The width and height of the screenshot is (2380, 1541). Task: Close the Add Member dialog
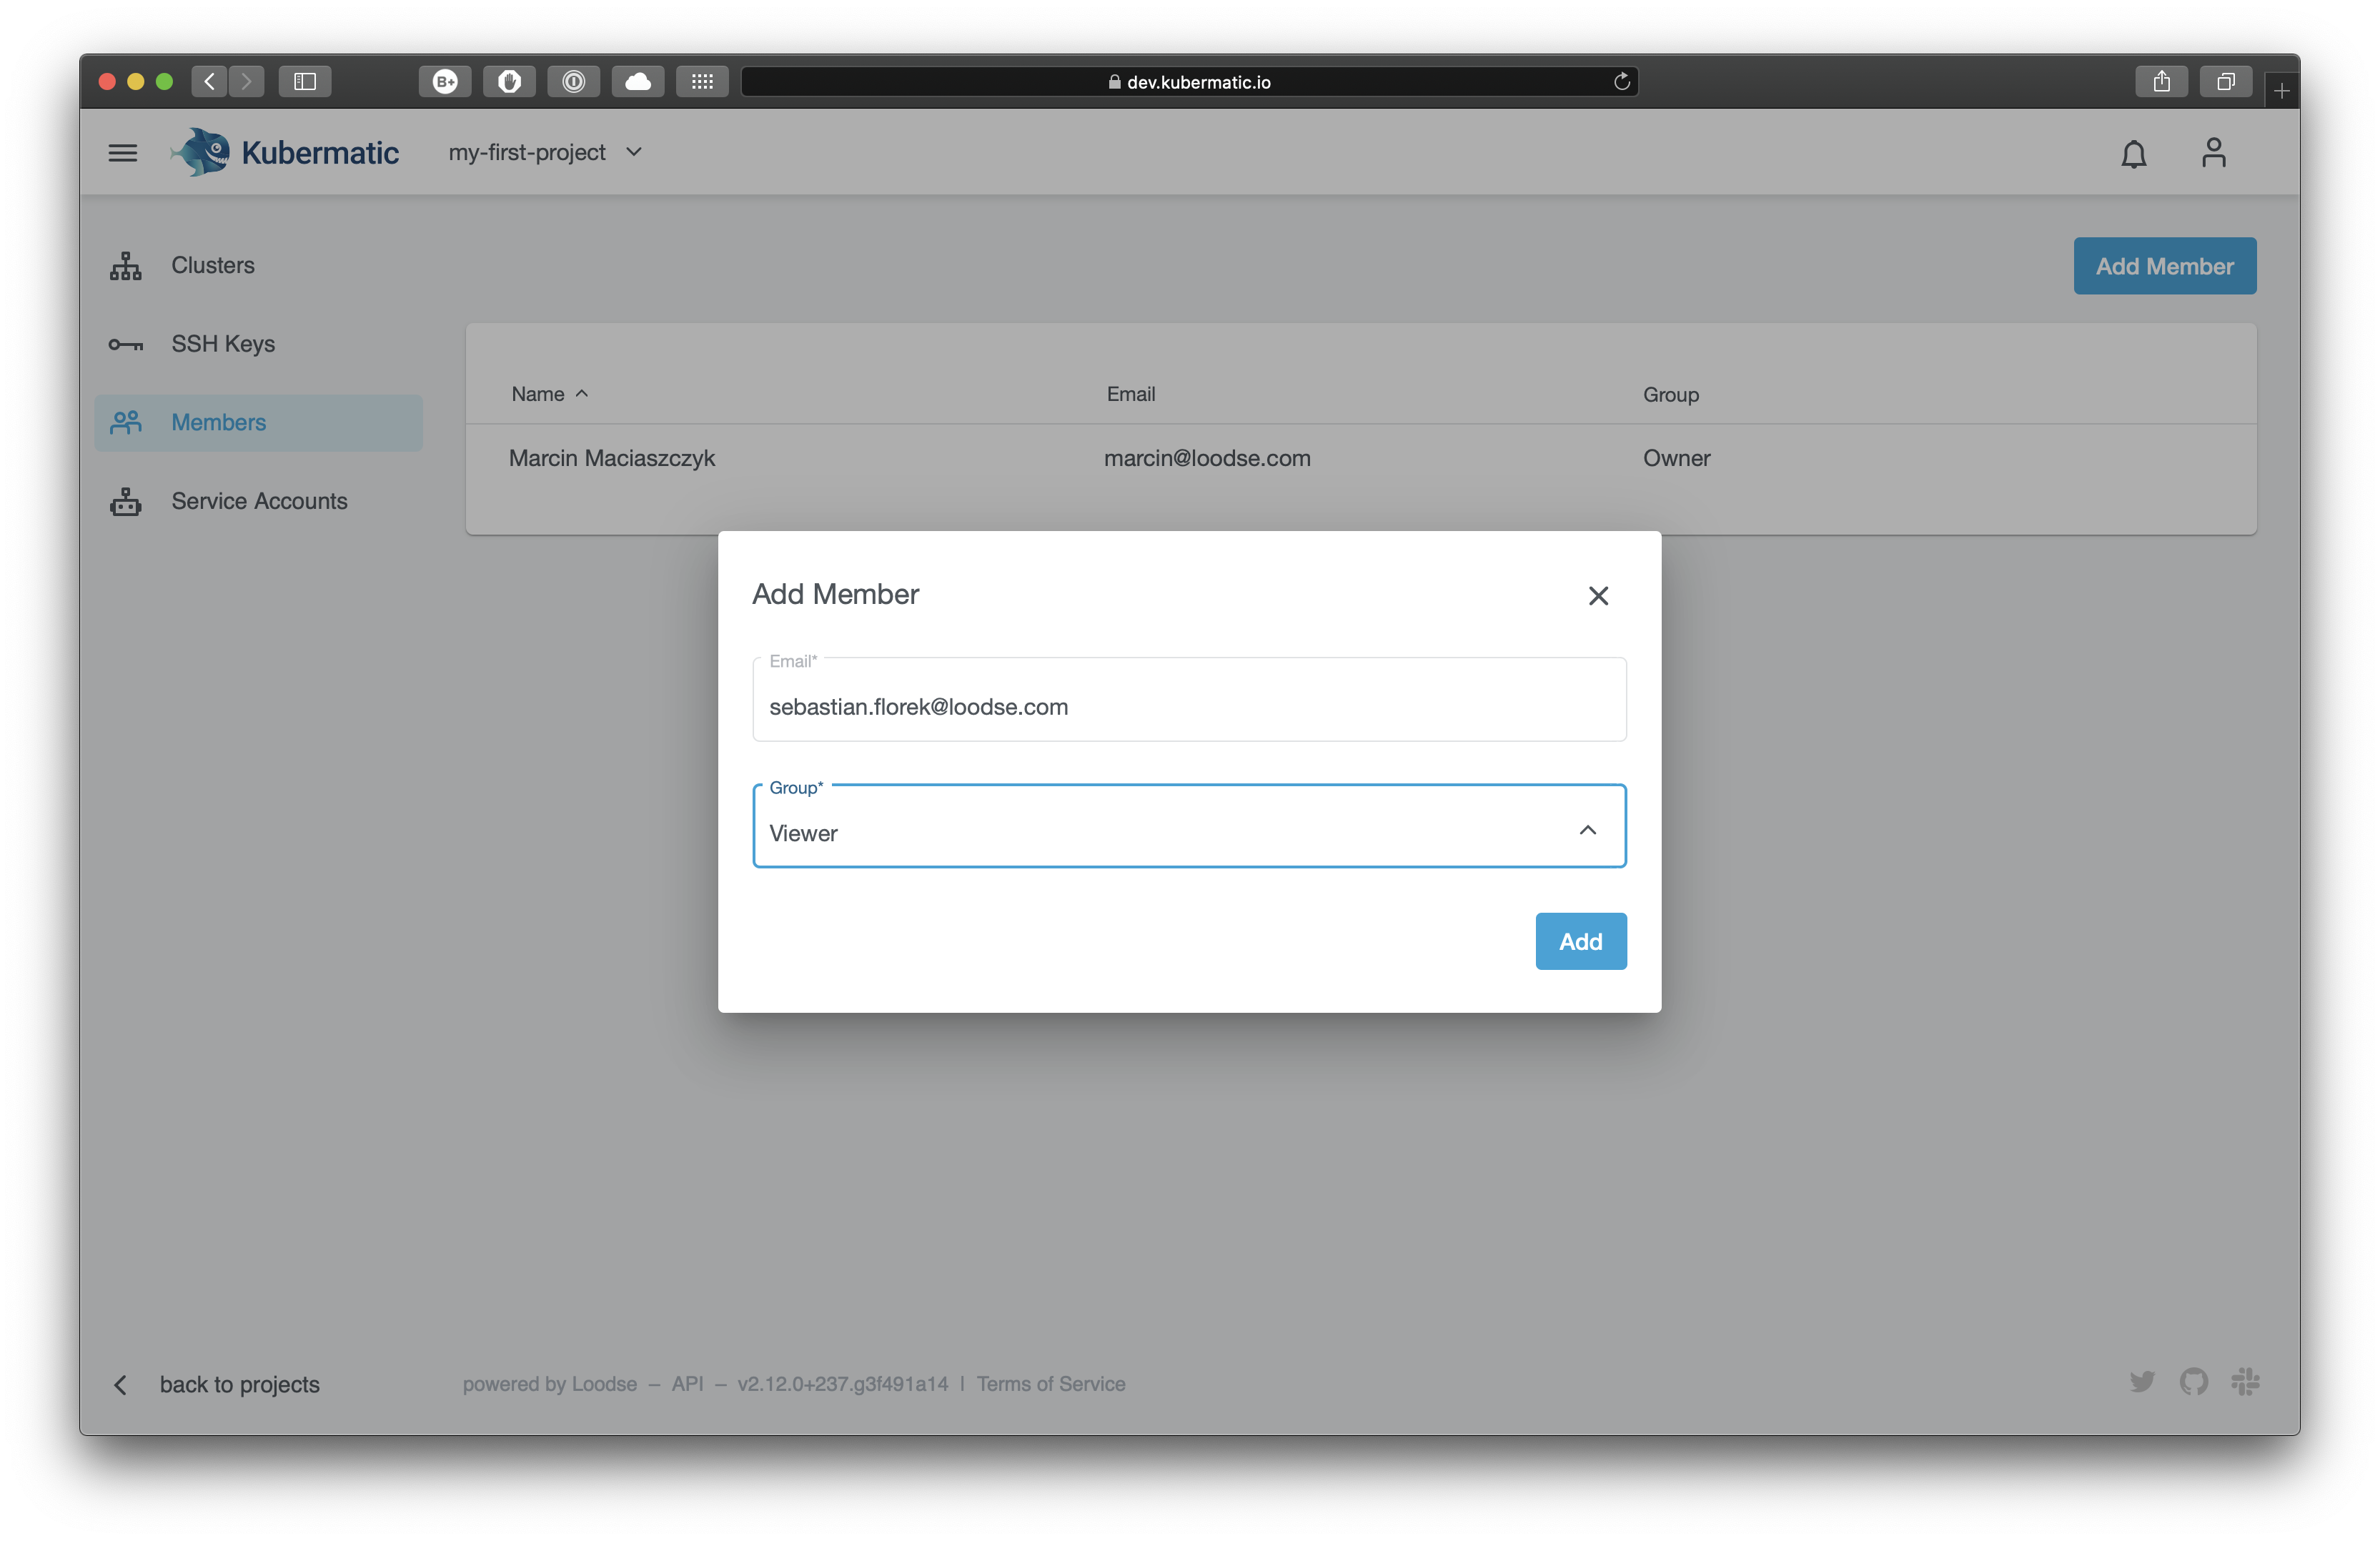1598,595
